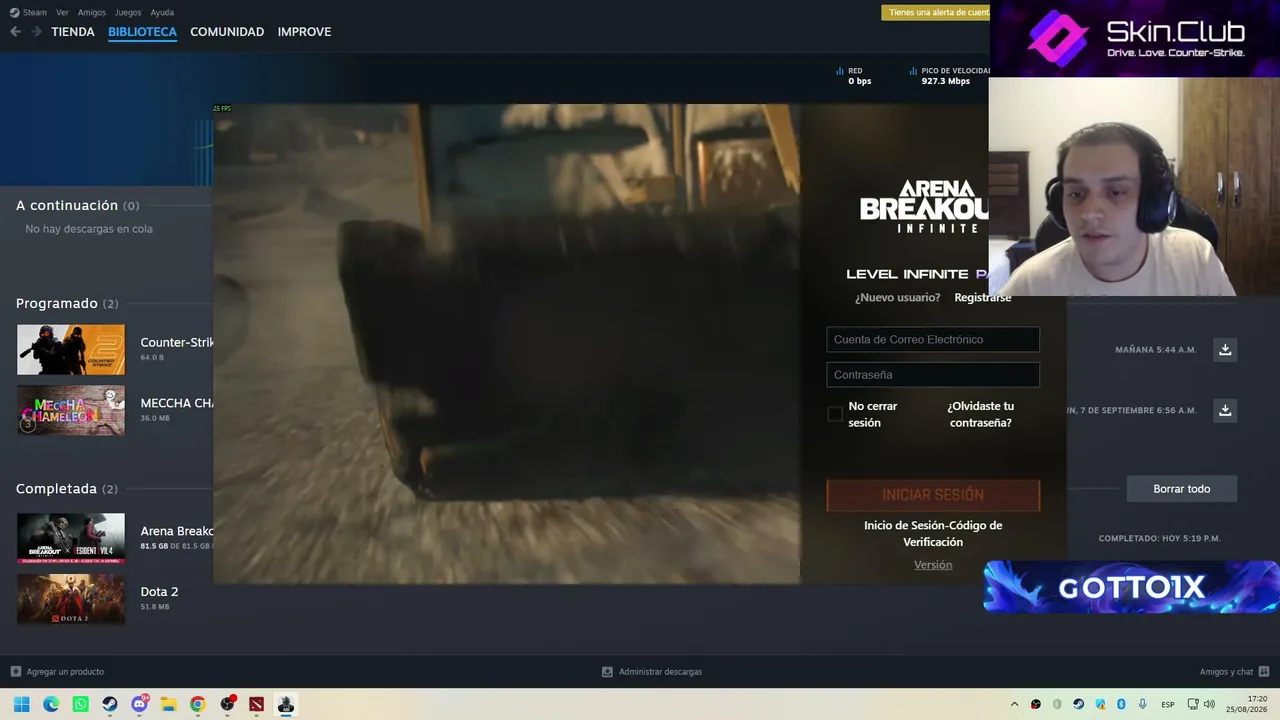The height and width of the screenshot is (720, 1280).
Task: Open the Counter-Strike 2 thumbnail
Action: (71, 349)
